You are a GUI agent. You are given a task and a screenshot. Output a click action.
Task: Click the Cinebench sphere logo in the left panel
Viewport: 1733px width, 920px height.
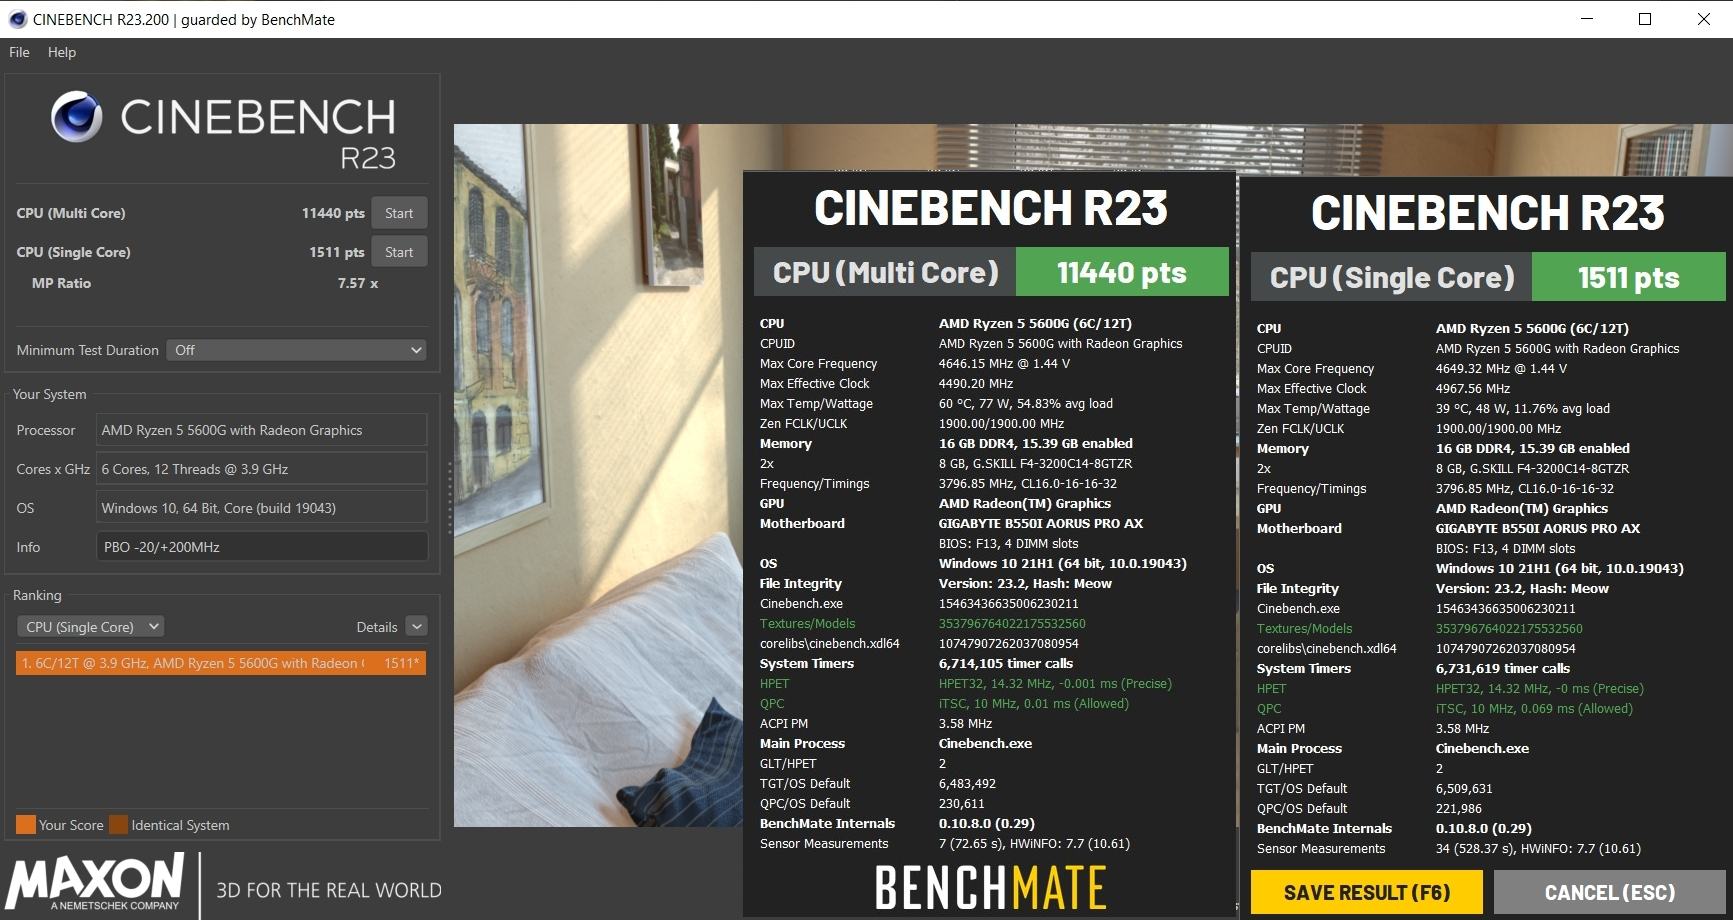[x=77, y=117]
